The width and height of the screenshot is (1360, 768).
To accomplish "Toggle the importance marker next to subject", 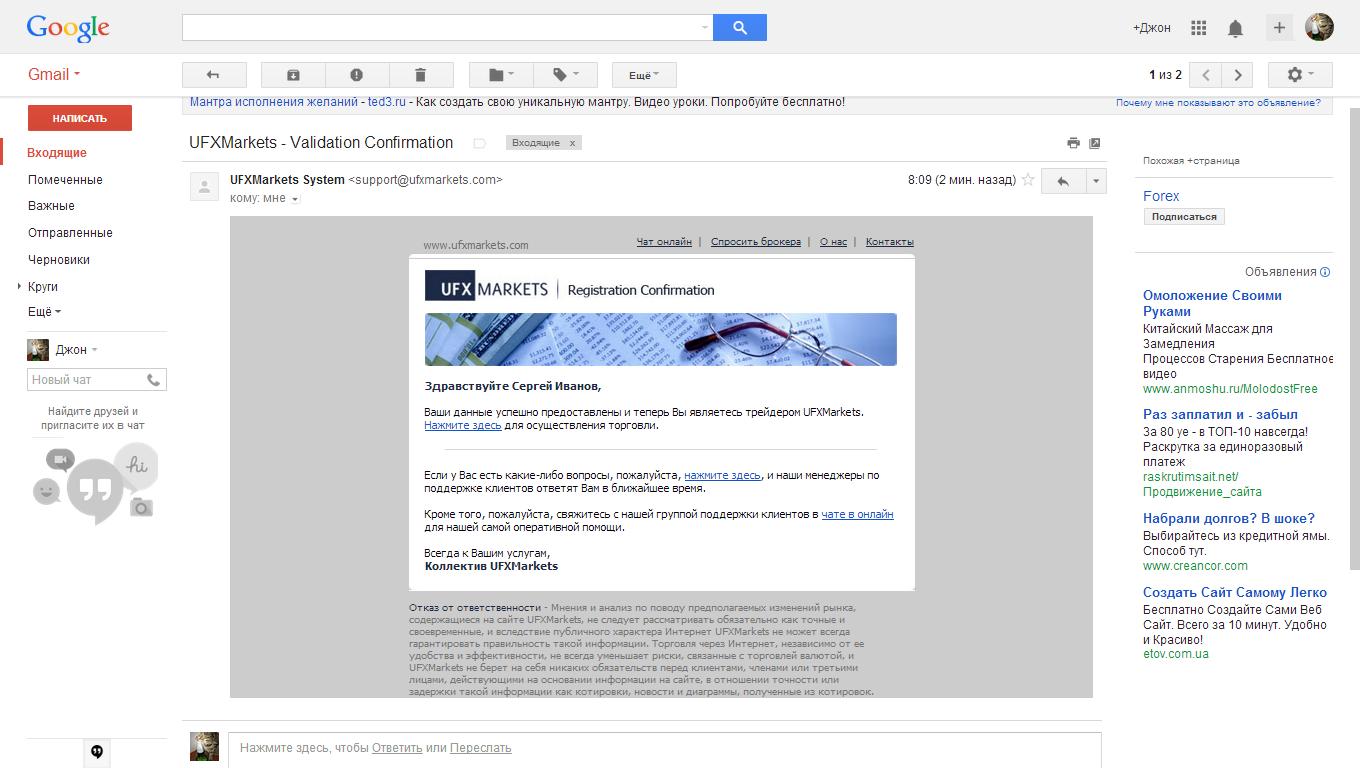I will click(x=479, y=143).
